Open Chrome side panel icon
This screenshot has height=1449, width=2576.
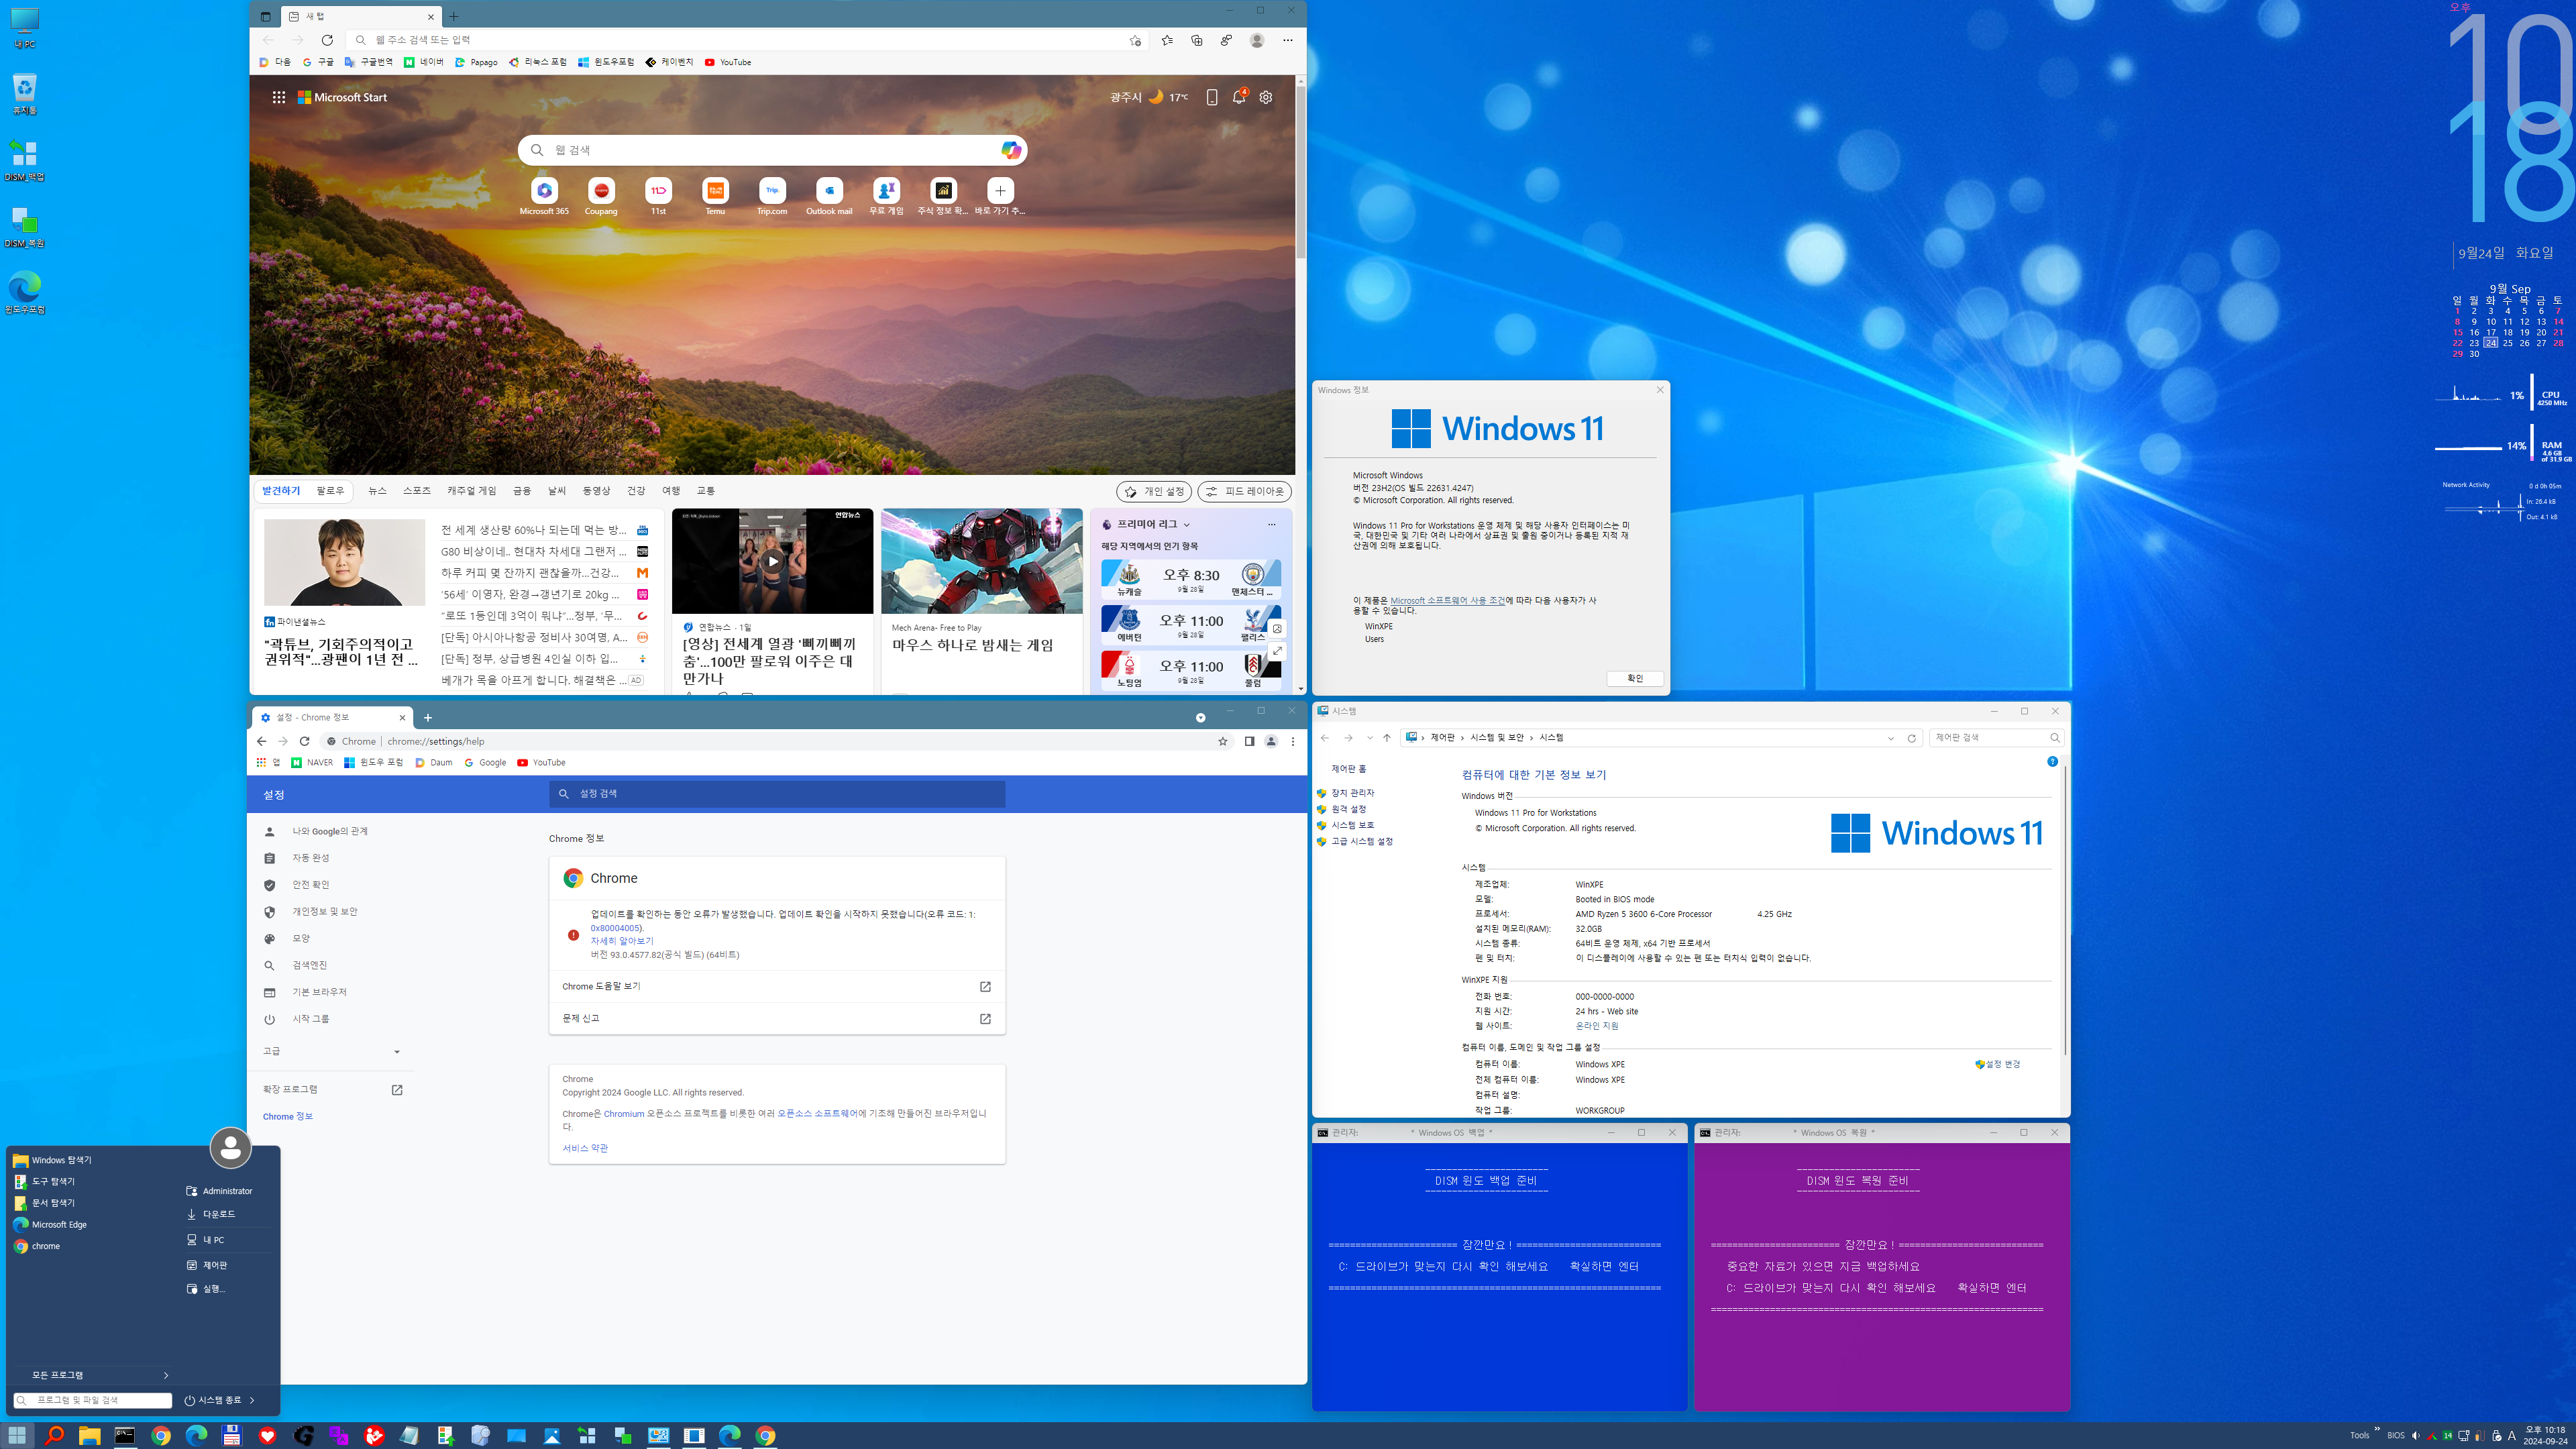(1249, 741)
